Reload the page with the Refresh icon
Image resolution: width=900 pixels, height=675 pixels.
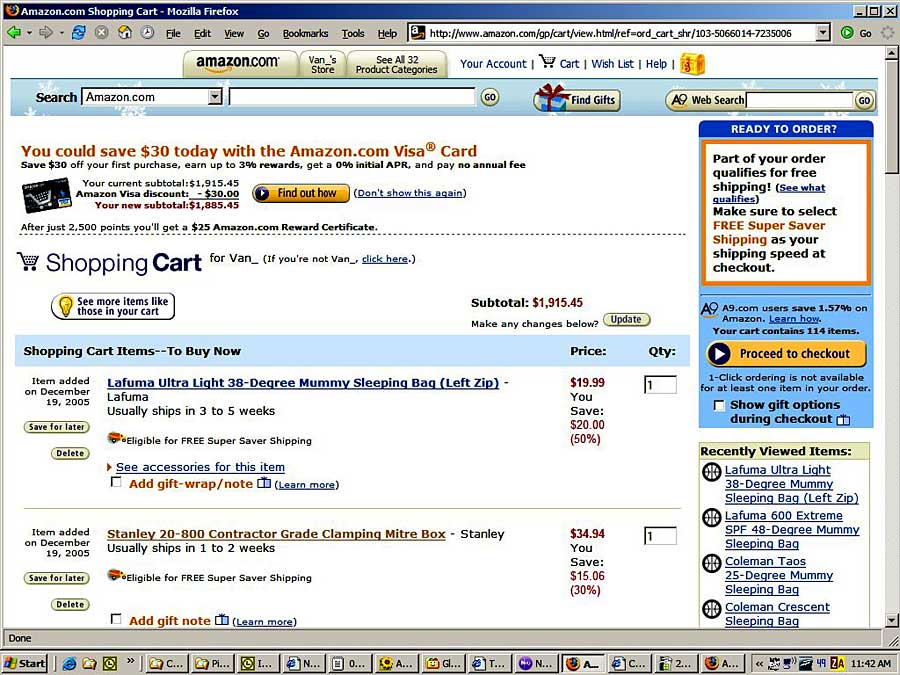78,33
